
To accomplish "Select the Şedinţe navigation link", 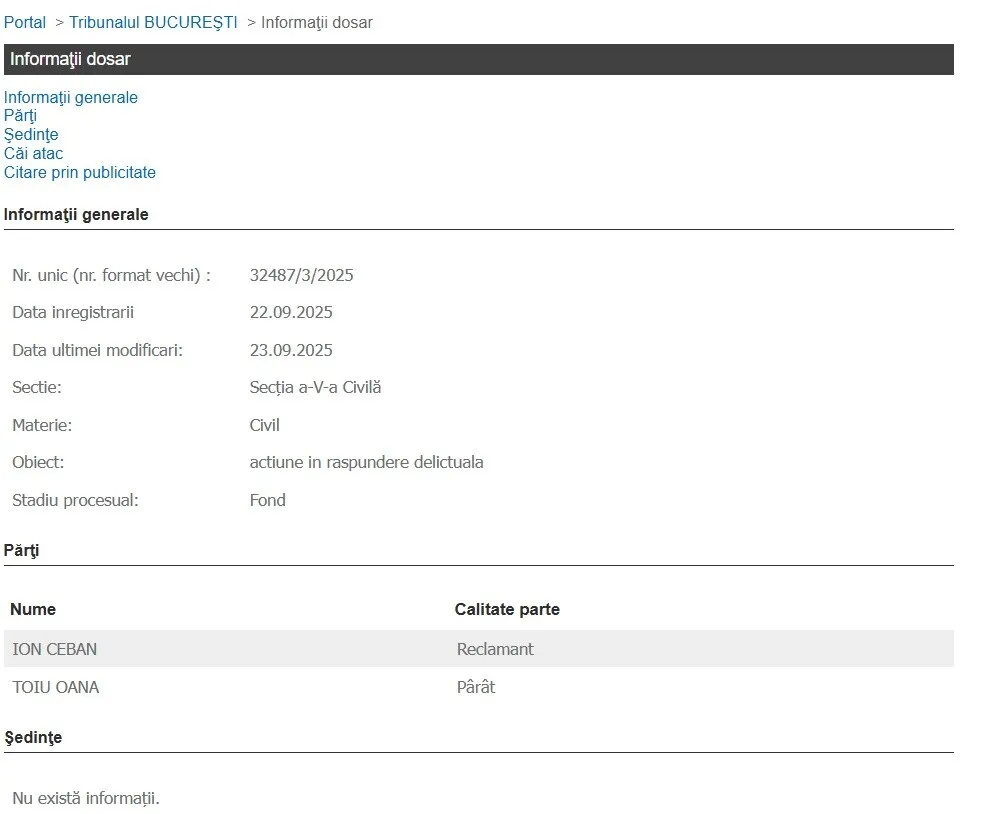I will pyautogui.click(x=31, y=134).
